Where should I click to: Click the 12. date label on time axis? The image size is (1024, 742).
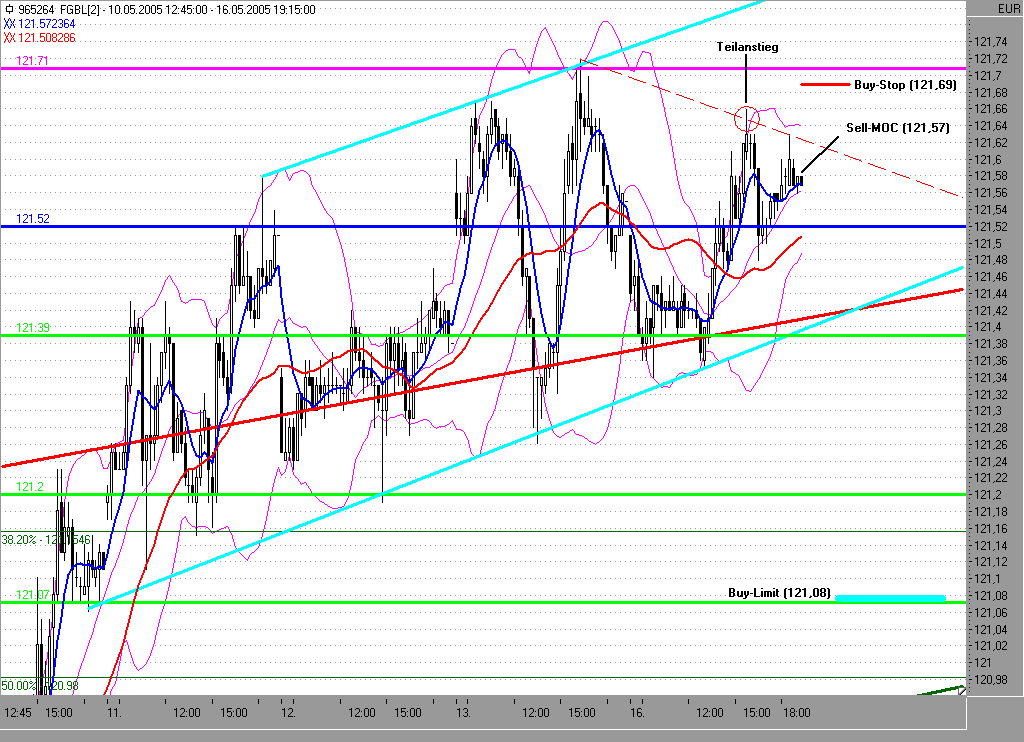click(288, 713)
